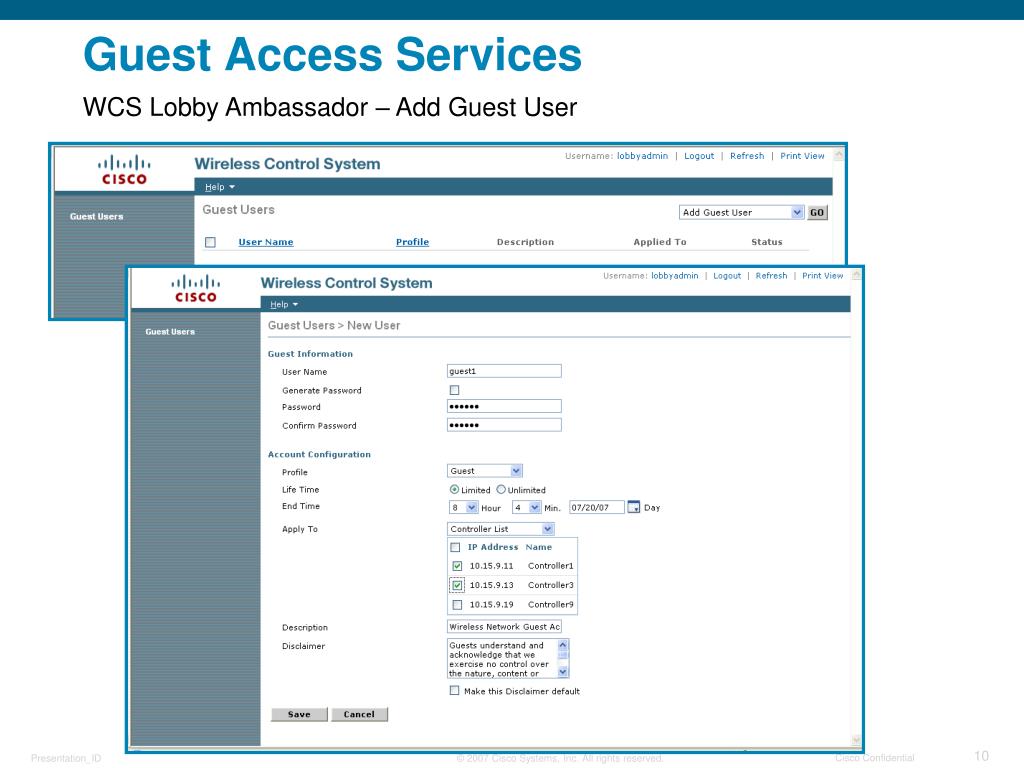
Task: Select Guest Users in the back window sidebar
Action: click(x=97, y=216)
